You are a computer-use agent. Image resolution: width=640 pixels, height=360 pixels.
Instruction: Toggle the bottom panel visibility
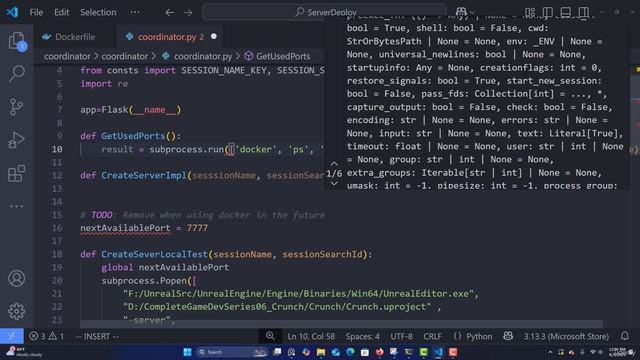565,13
